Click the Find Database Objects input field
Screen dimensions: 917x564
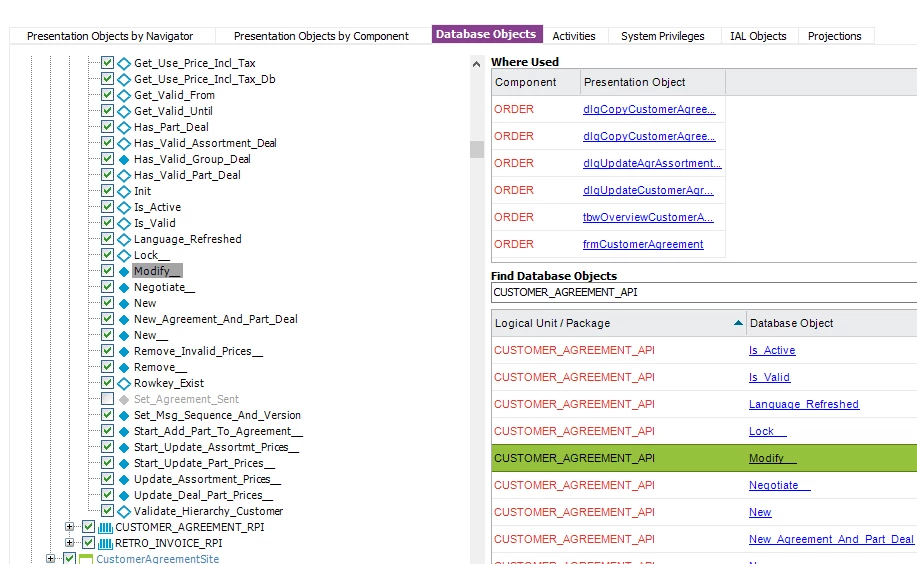700,293
